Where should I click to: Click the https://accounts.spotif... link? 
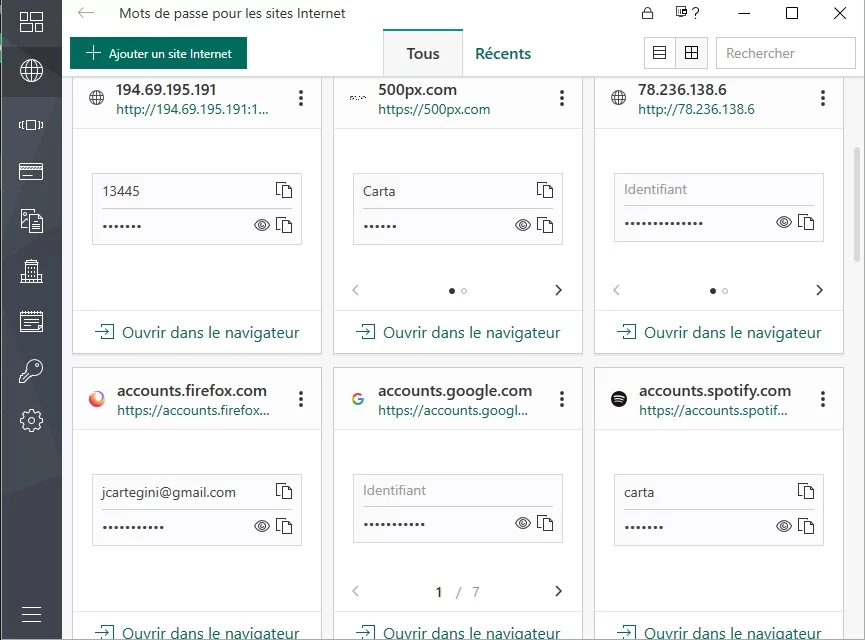(713, 410)
